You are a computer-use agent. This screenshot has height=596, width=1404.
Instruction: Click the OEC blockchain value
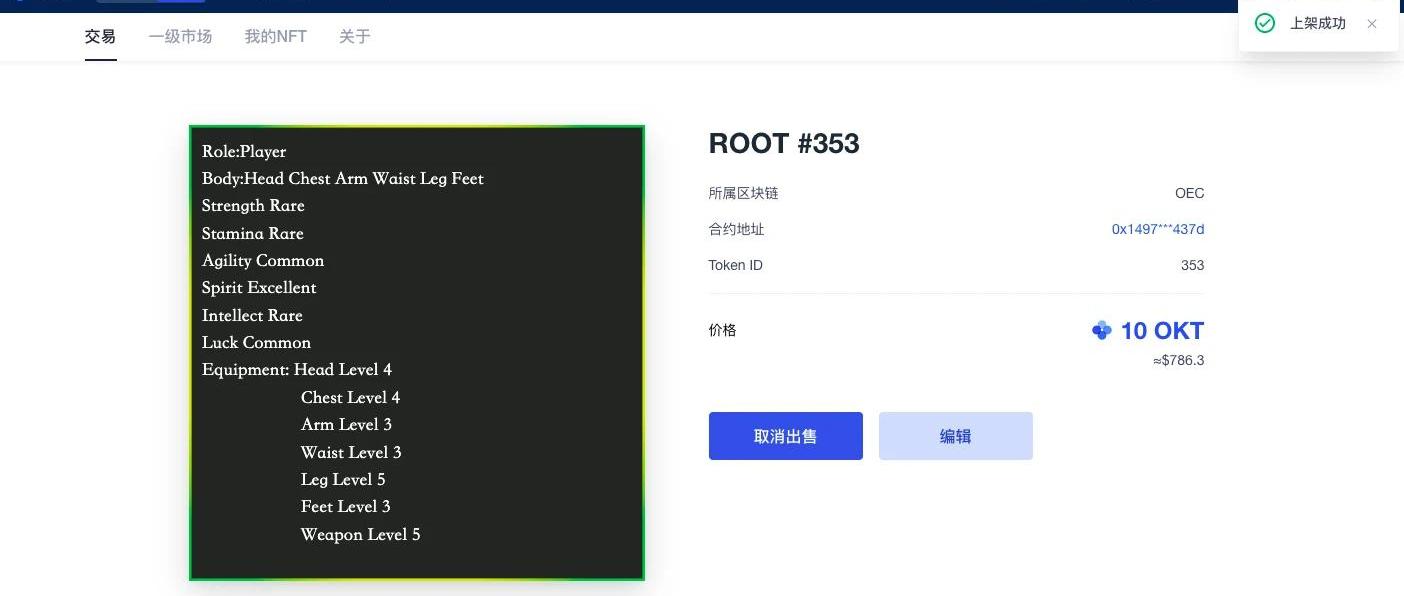[x=1189, y=193]
